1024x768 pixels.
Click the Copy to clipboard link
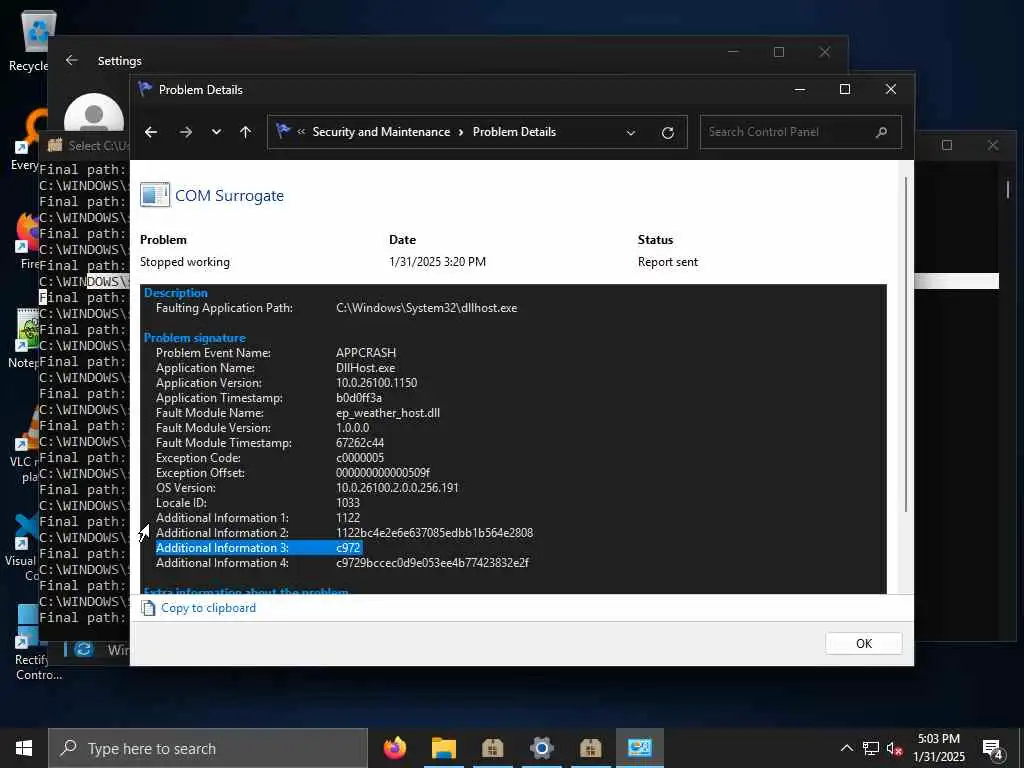(208, 608)
